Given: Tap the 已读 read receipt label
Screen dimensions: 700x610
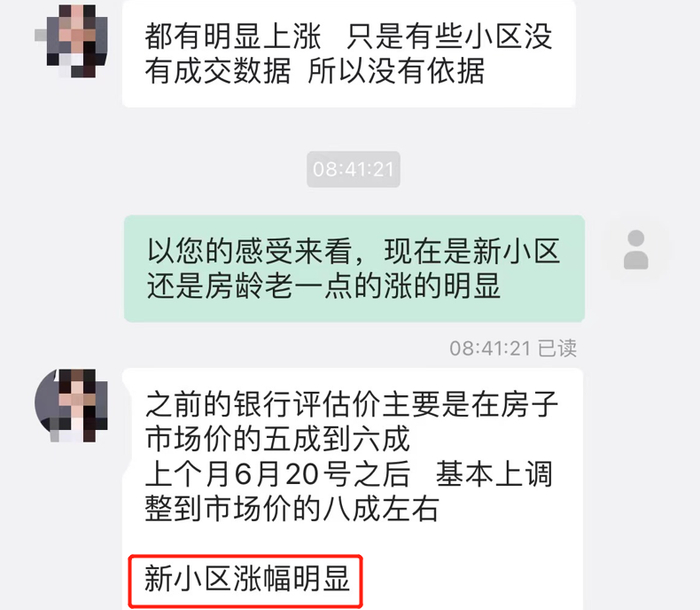Looking at the screenshot, I should [x=557, y=348].
